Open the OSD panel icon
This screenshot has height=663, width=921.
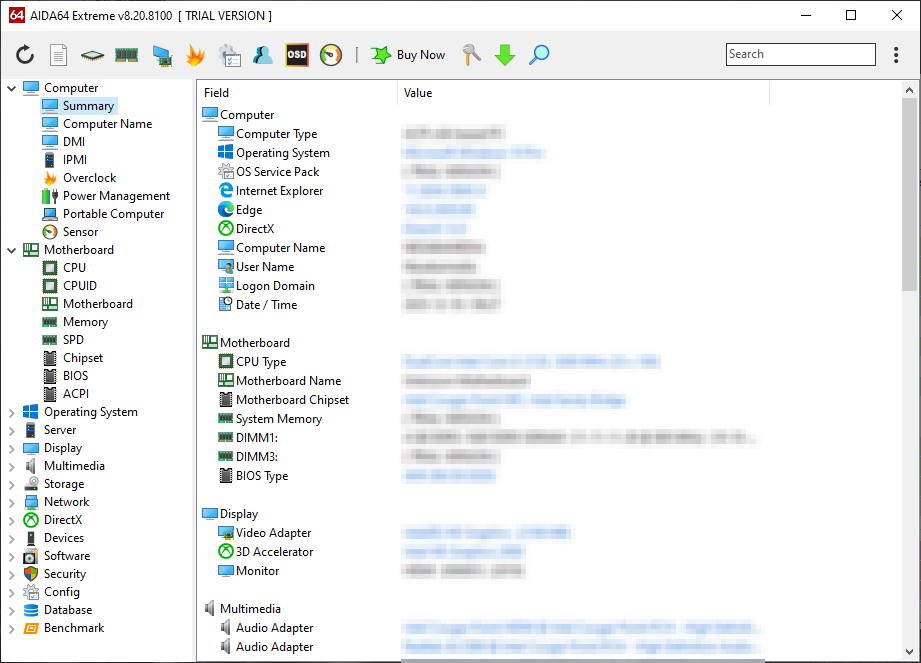[x=297, y=55]
